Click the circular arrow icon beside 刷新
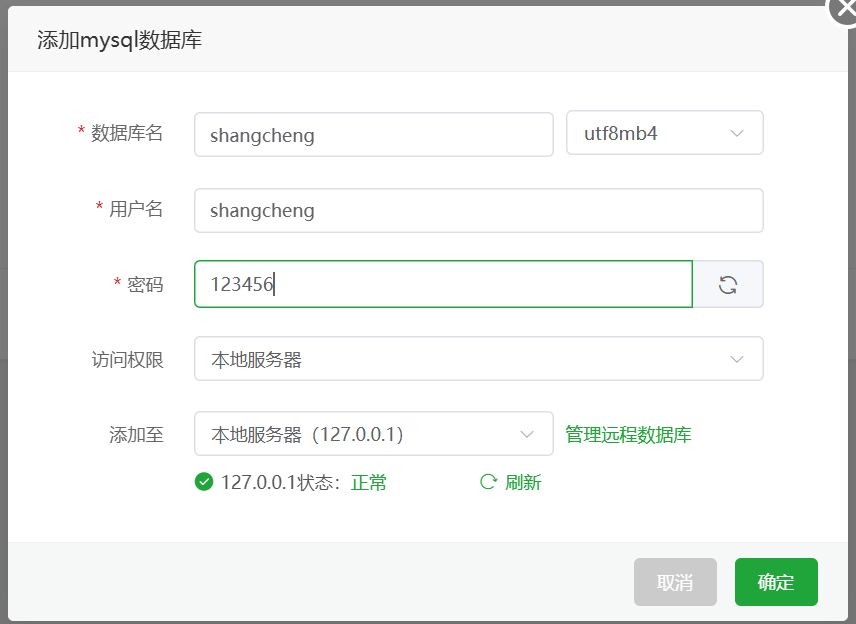The width and height of the screenshot is (856, 624). point(488,482)
